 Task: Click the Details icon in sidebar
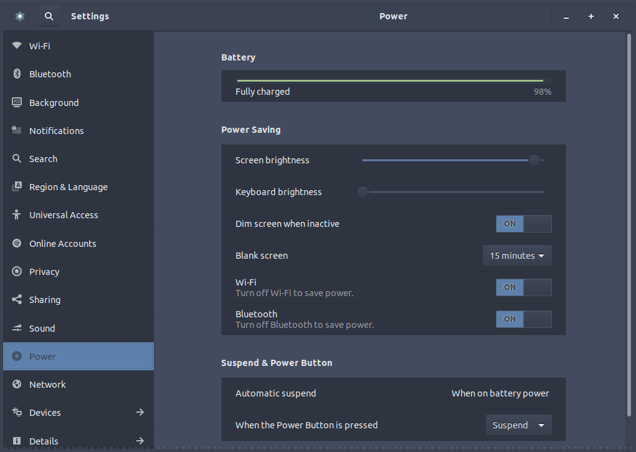[17, 441]
